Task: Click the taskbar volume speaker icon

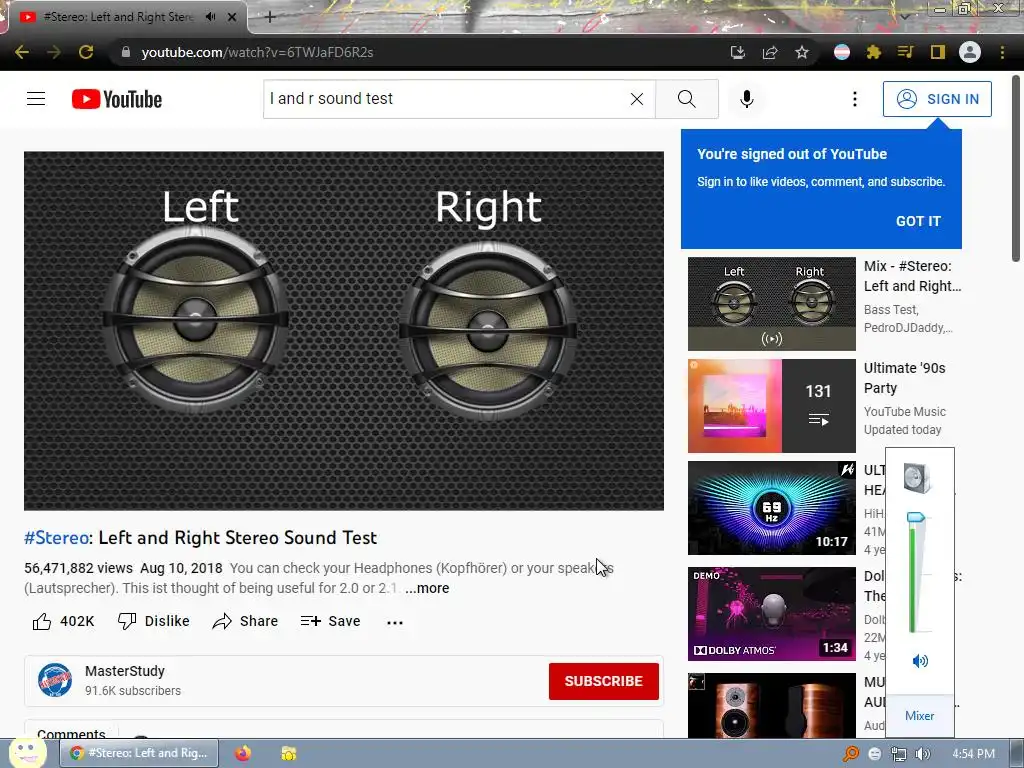Action: pos(922,754)
